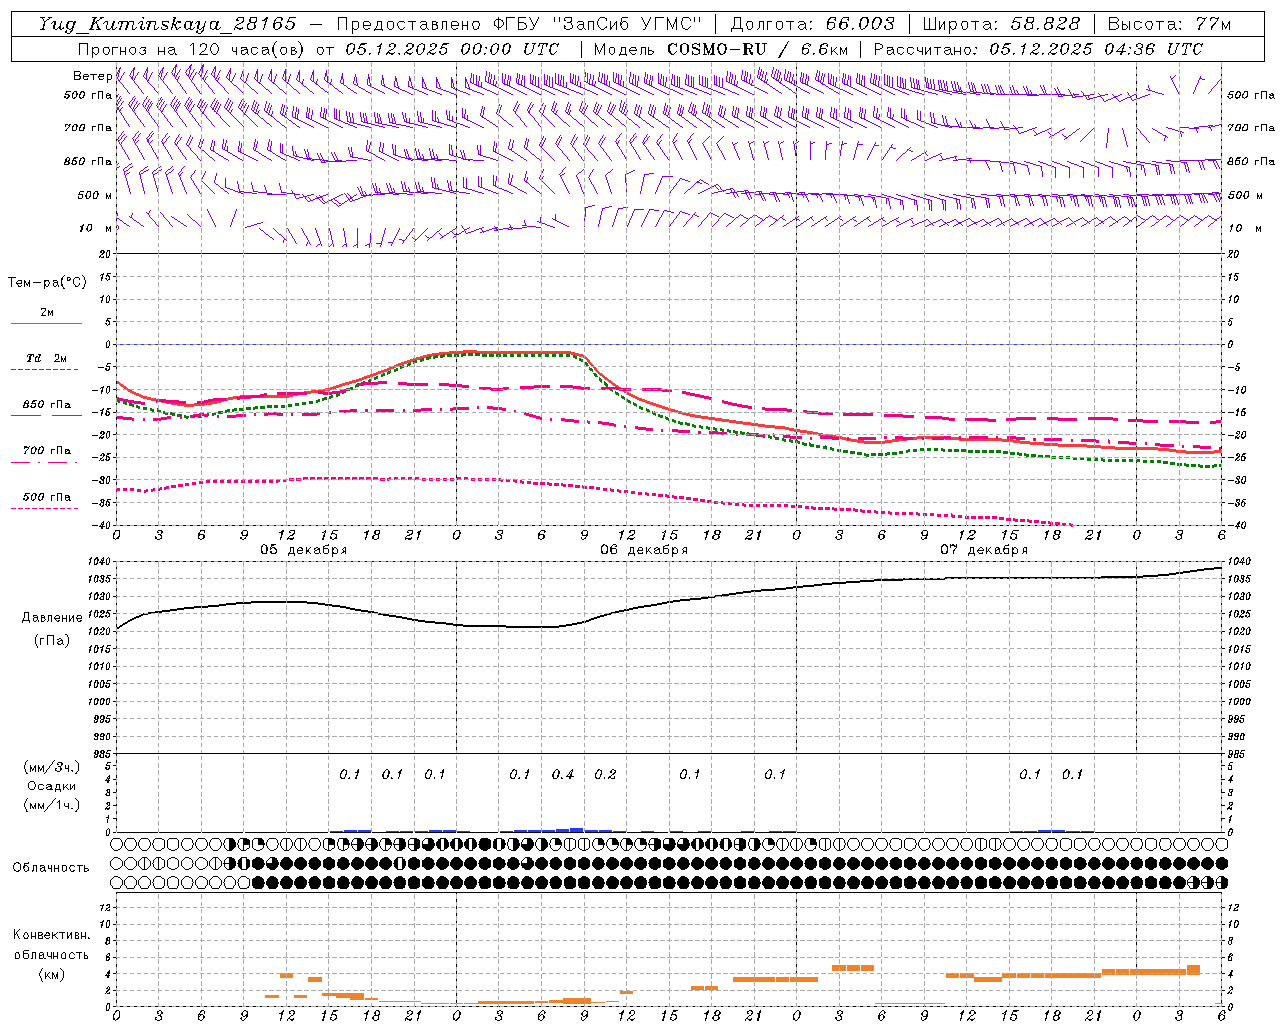
Task: Click the '07 декабря' date label
Action: pos(984,550)
